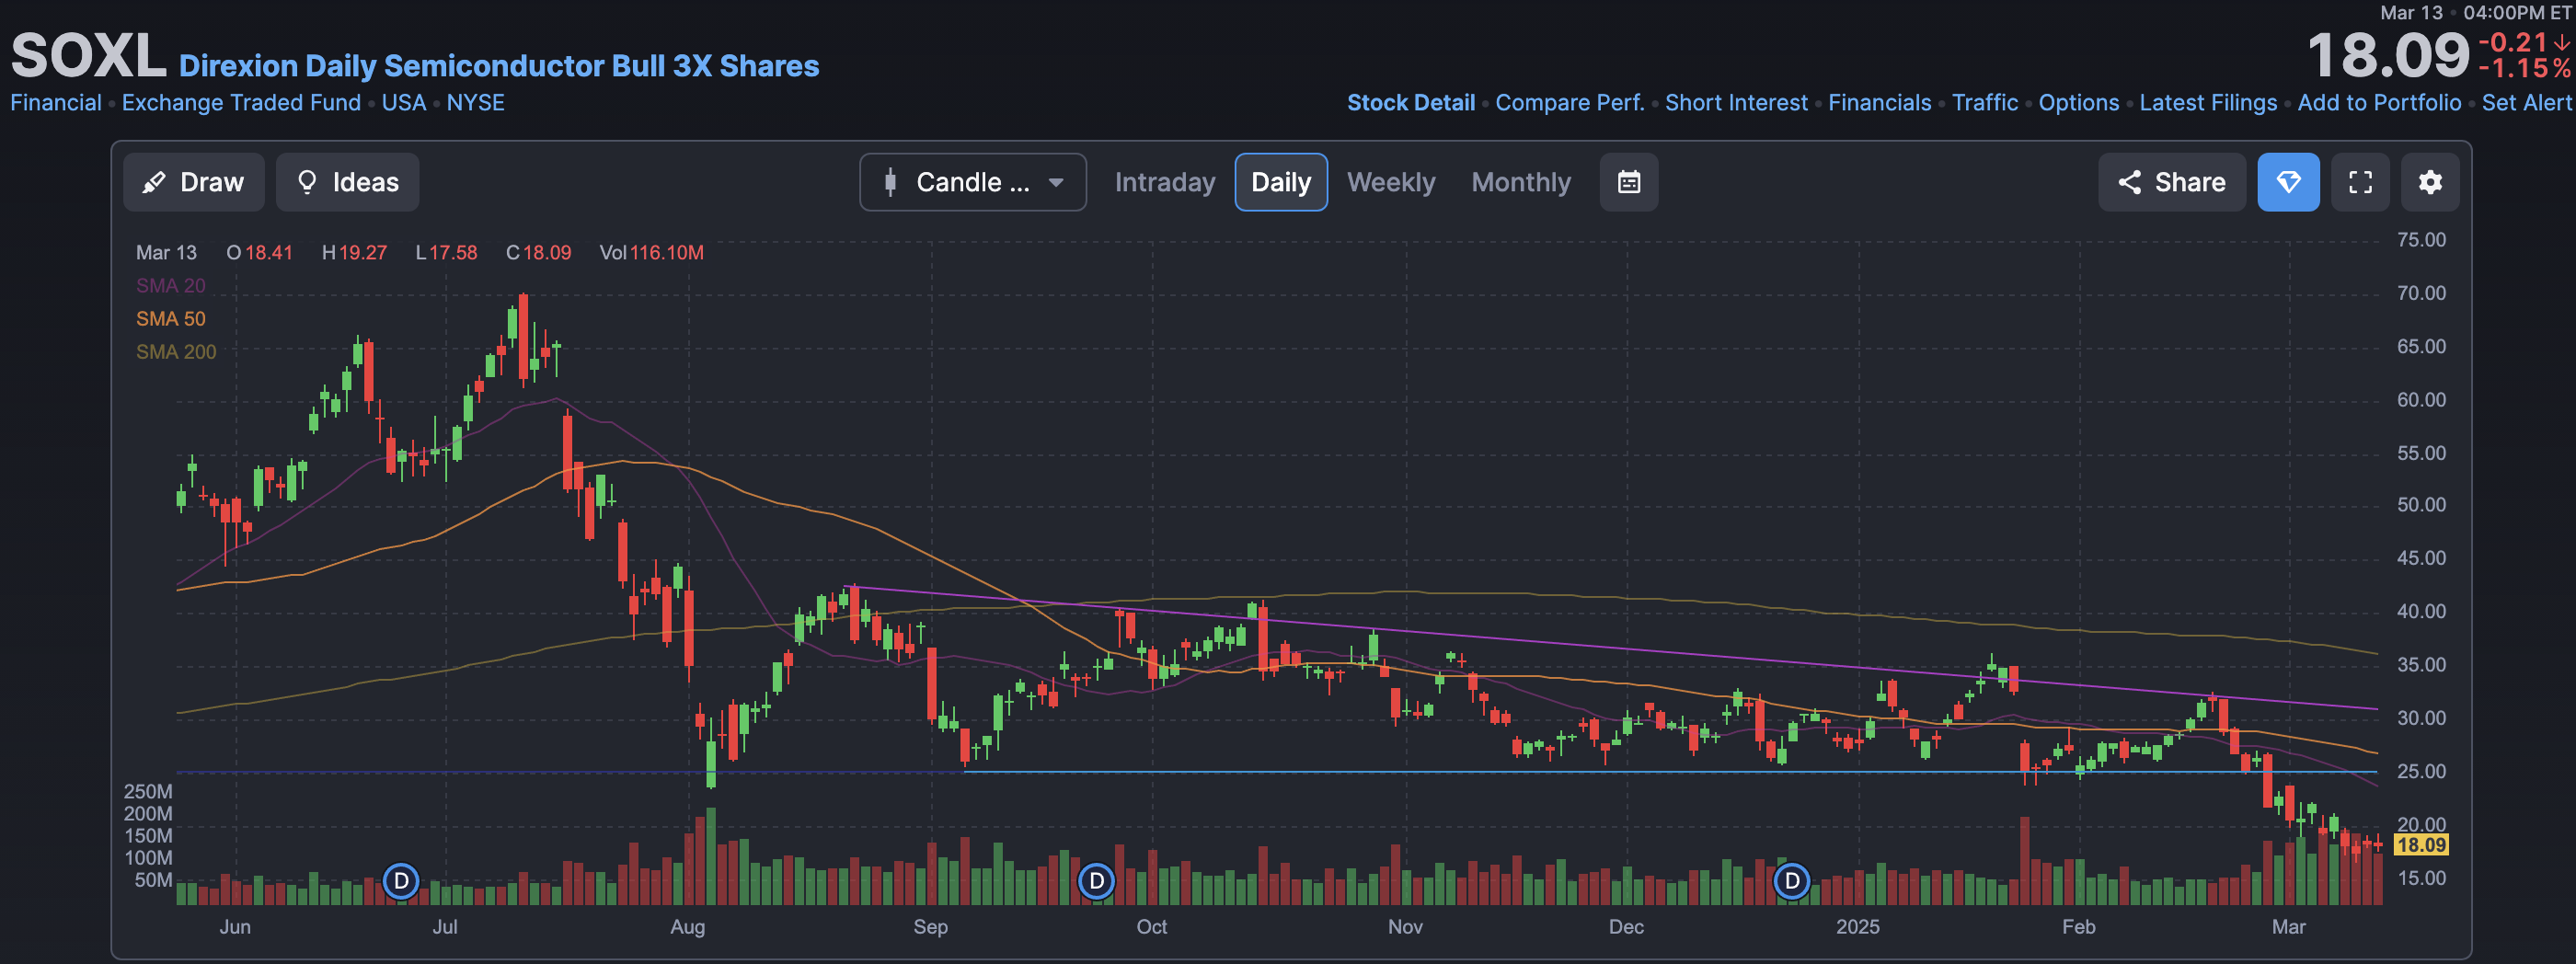
Task: Open Exchange Traded Fund industry link
Action: point(241,103)
